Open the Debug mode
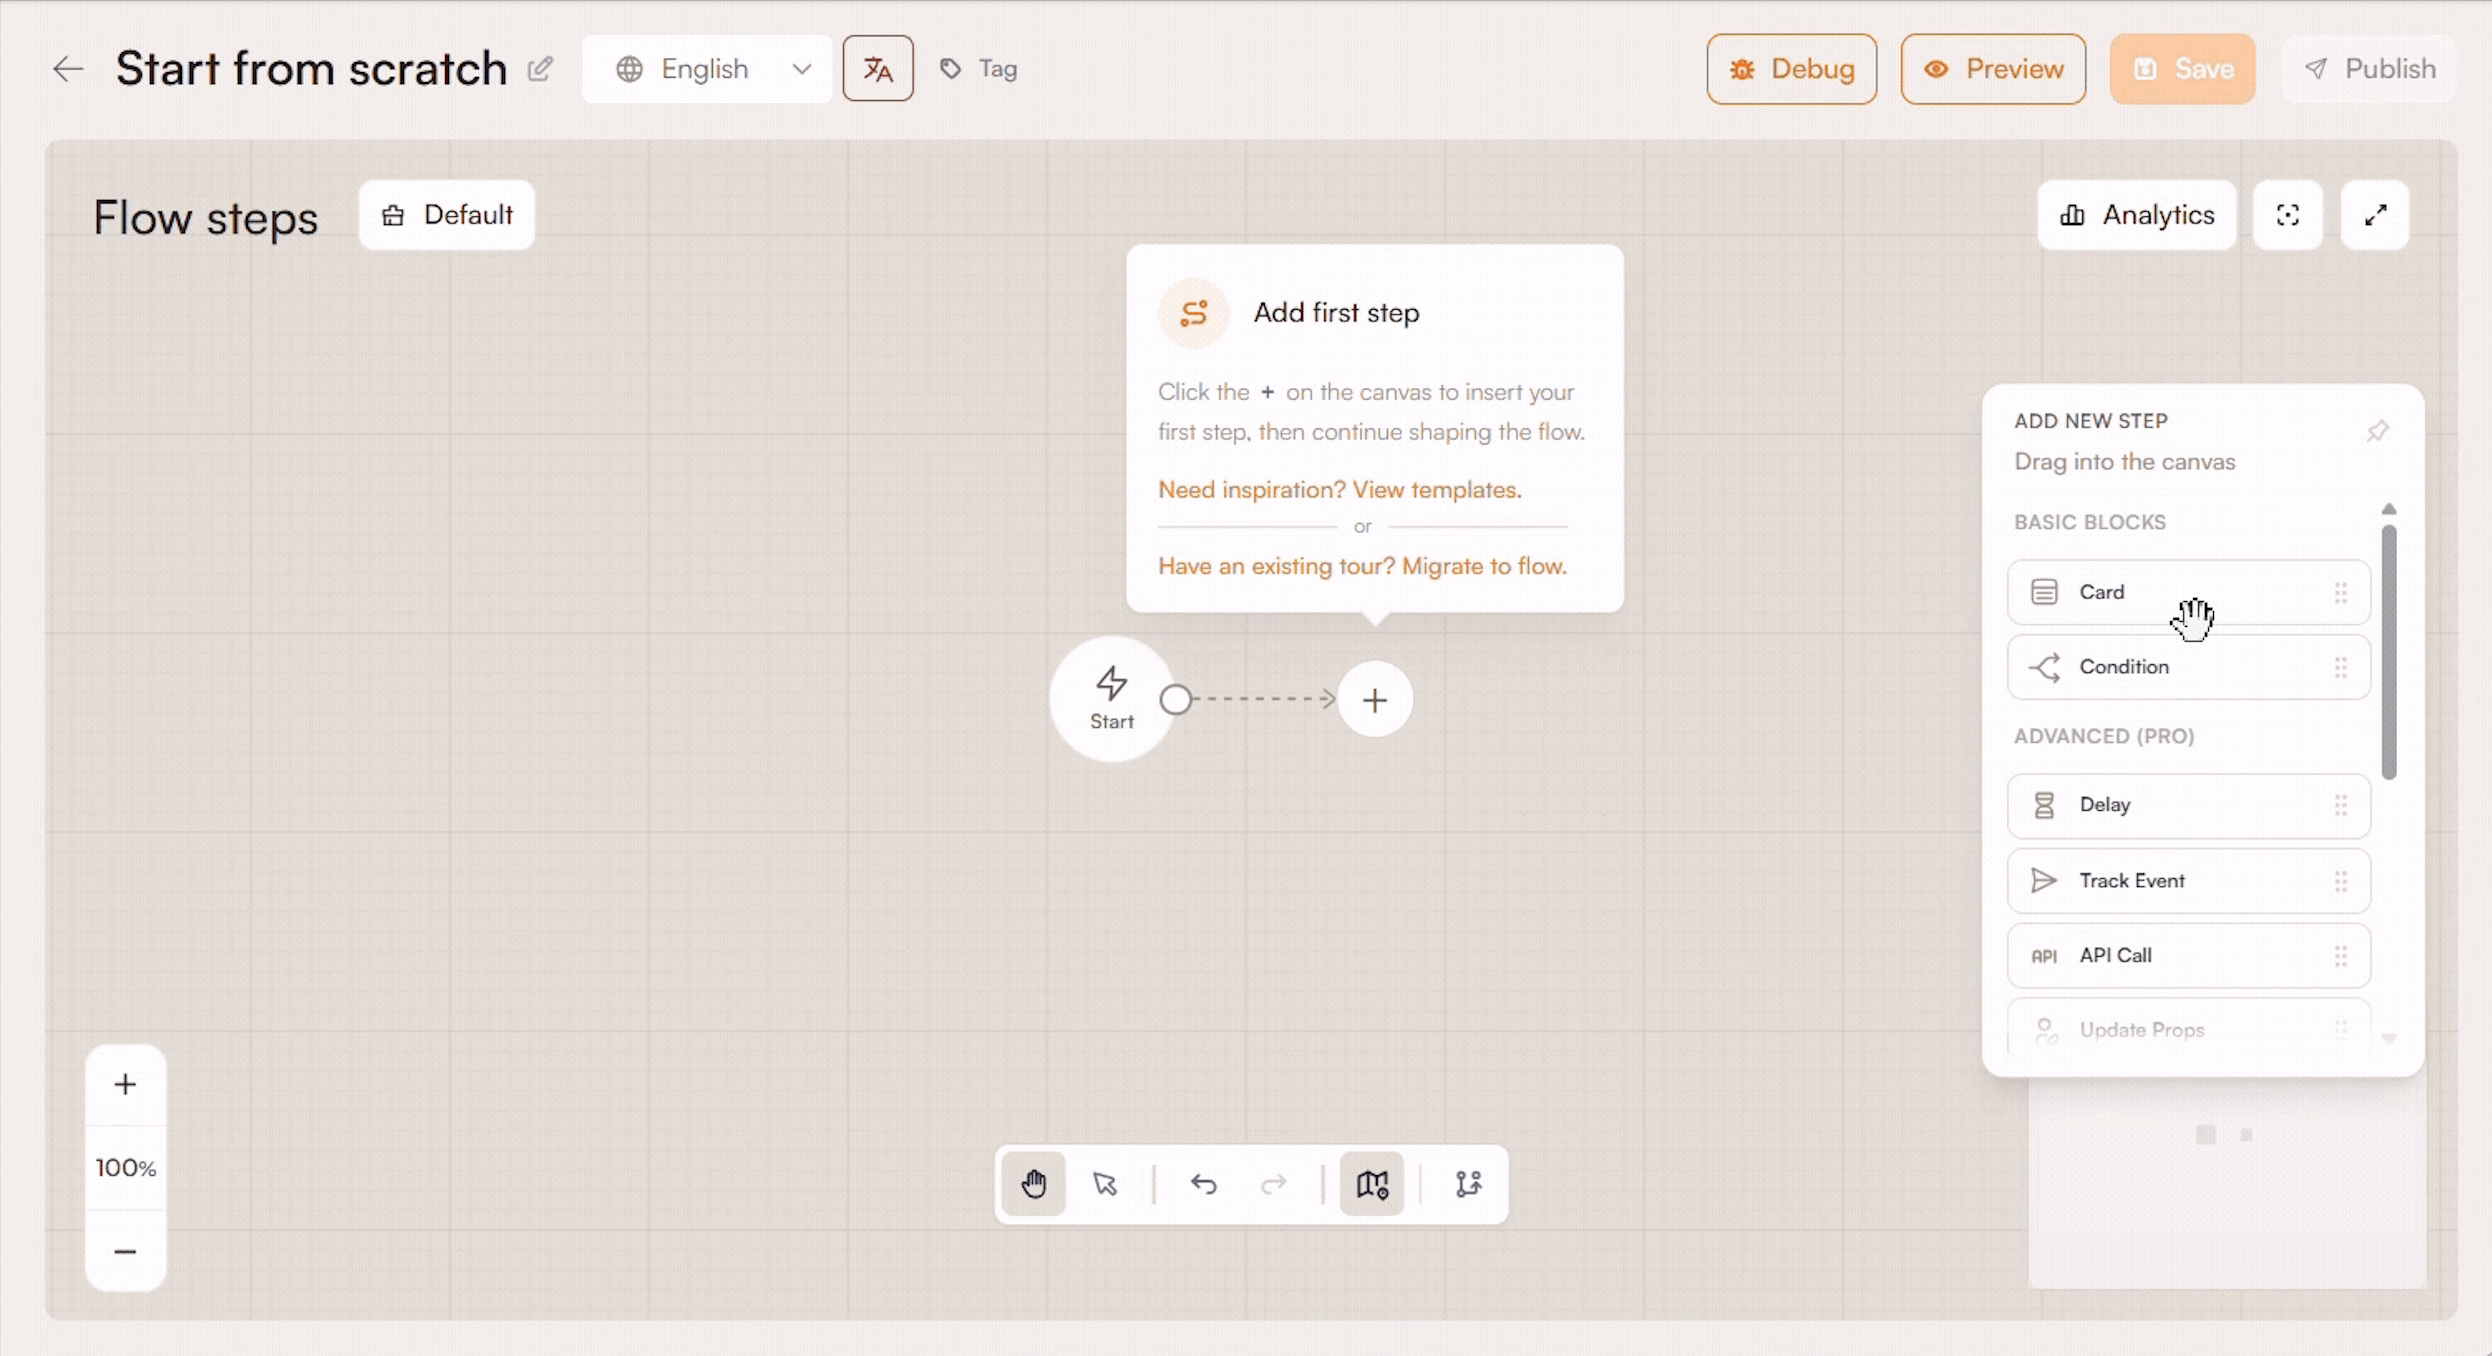2492x1356 pixels. pyautogui.click(x=1791, y=69)
